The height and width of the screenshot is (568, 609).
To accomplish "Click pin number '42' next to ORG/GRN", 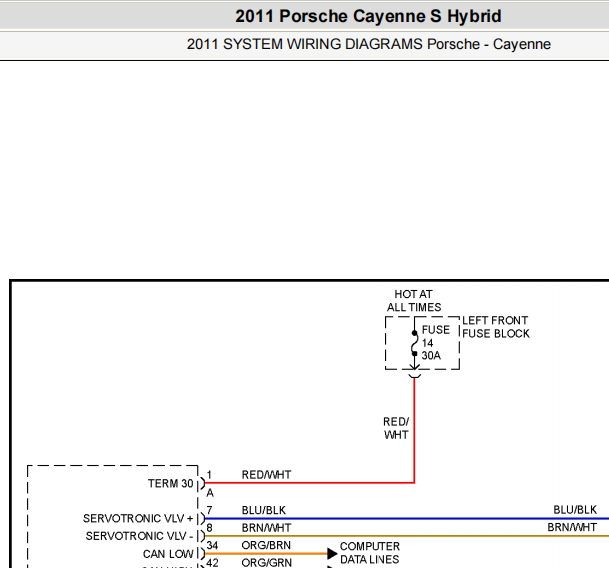I will click(212, 563).
